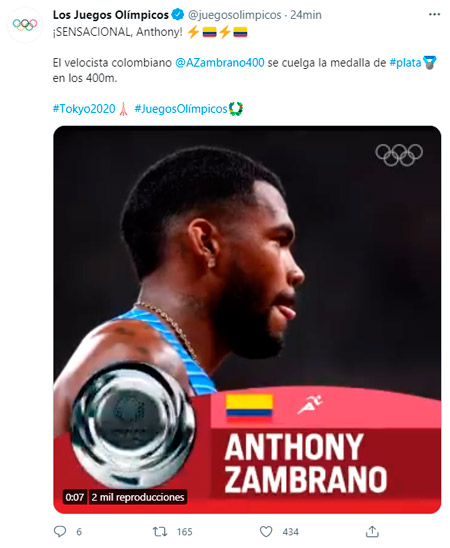
Task: Open the @juegosolimpicos handle link
Action: click(x=234, y=15)
